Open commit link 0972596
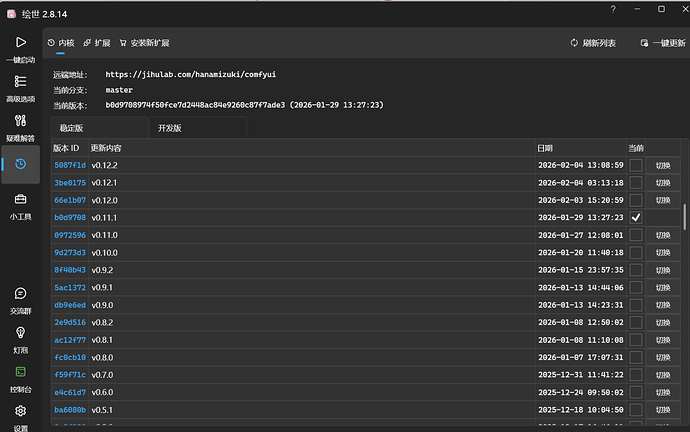This screenshot has width=690, height=432. (70, 235)
